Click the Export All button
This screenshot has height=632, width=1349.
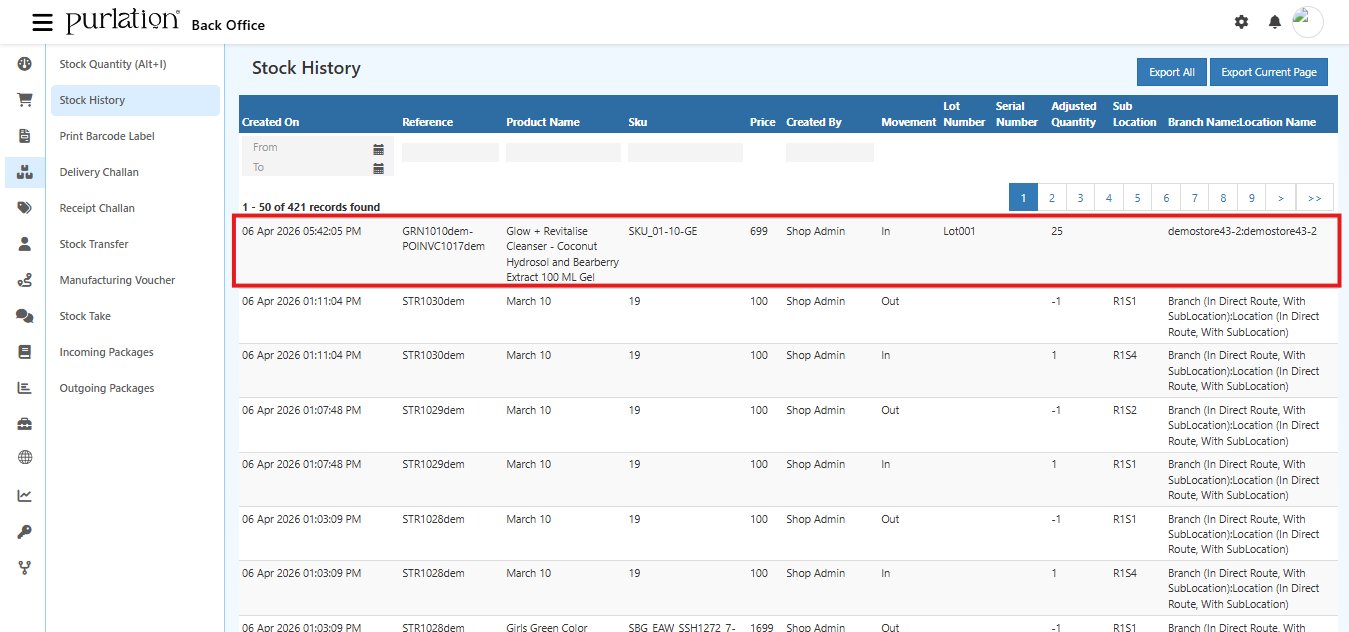point(1171,72)
